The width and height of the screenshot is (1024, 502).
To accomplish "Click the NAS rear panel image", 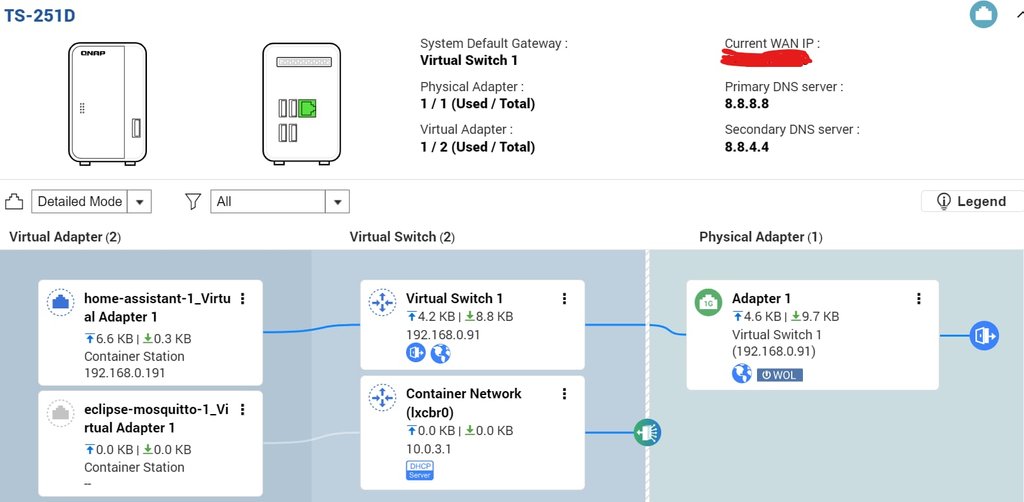I will pos(302,103).
